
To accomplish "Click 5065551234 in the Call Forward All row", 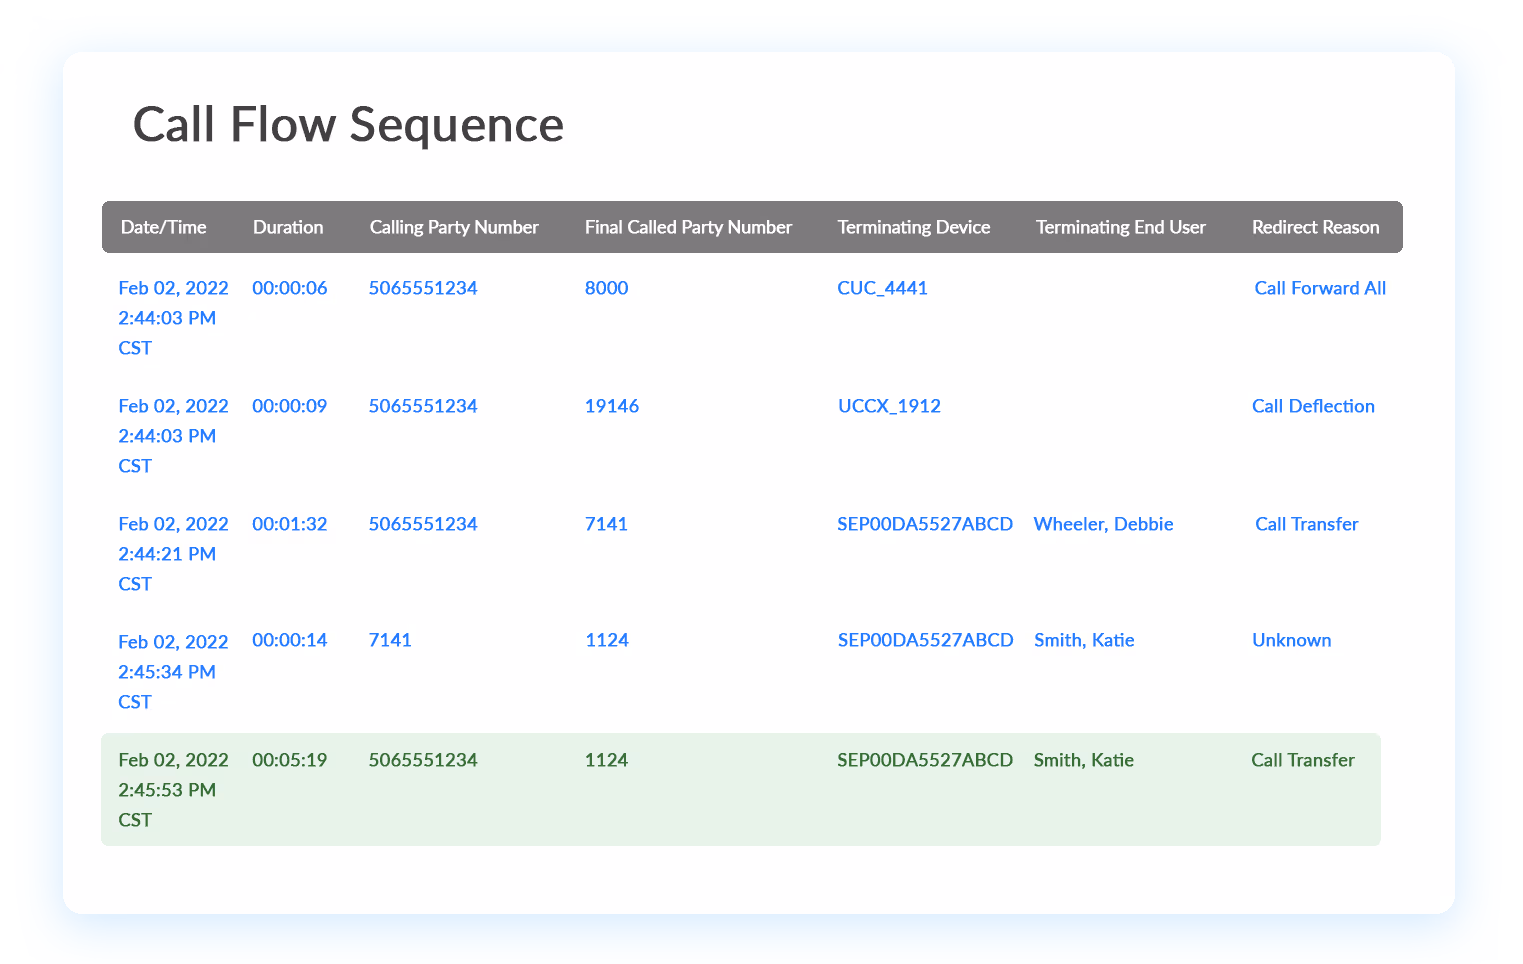I will point(423,288).
